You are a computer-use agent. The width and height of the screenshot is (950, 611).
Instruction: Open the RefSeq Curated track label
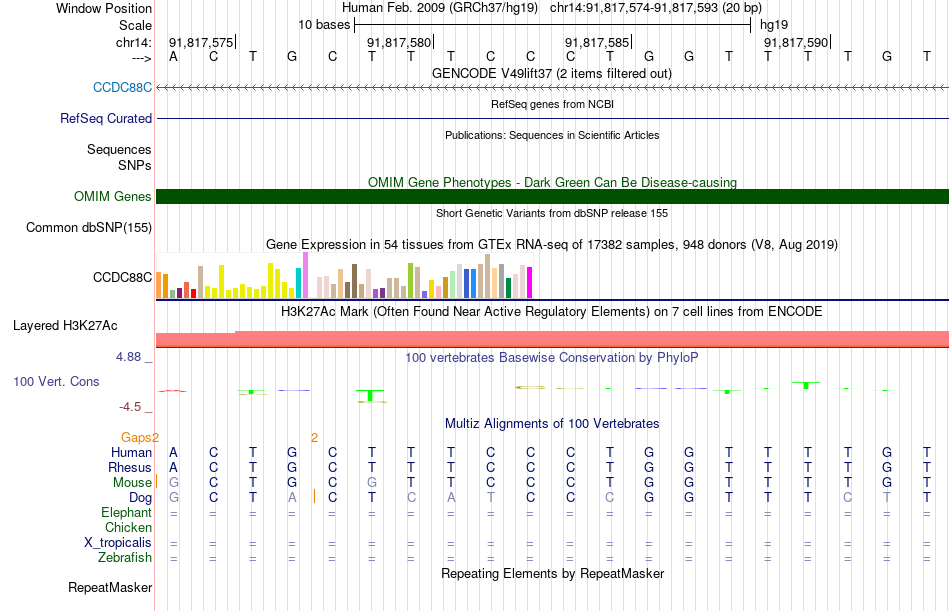tap(106, 118)
